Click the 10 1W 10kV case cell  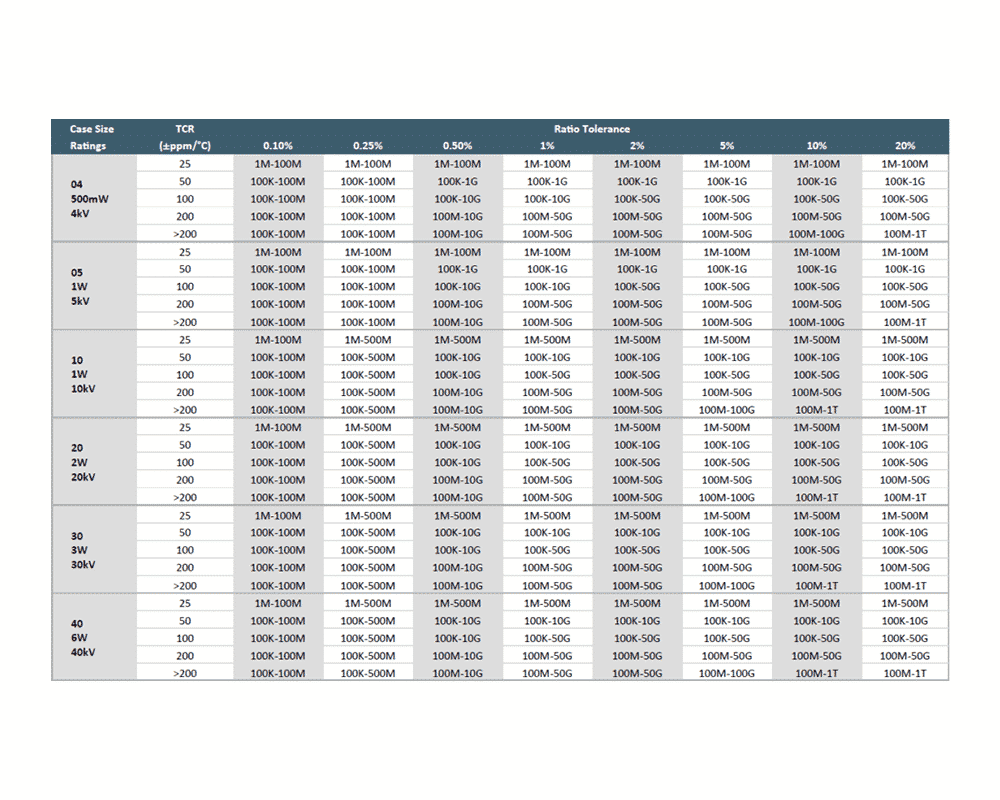click(94, 374)
